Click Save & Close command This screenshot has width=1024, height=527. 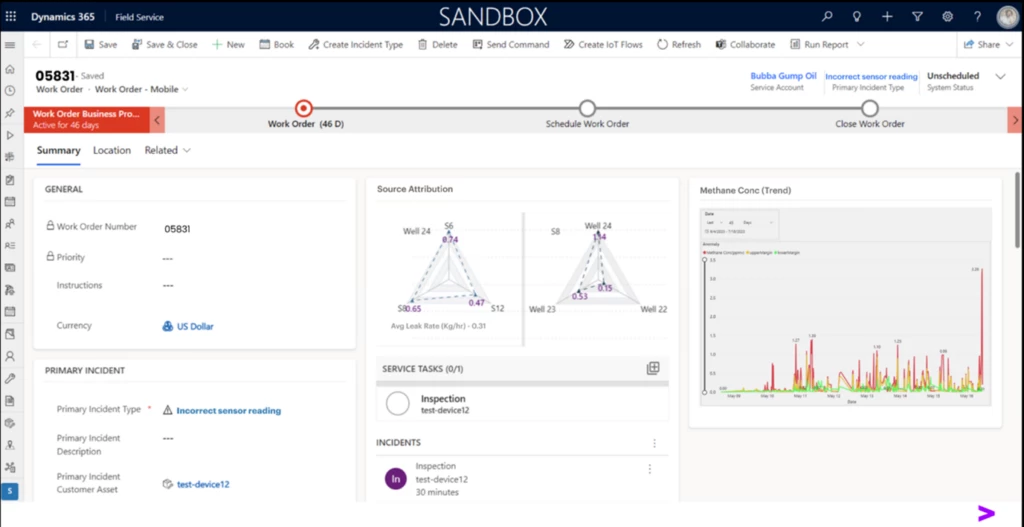point(165,44)
